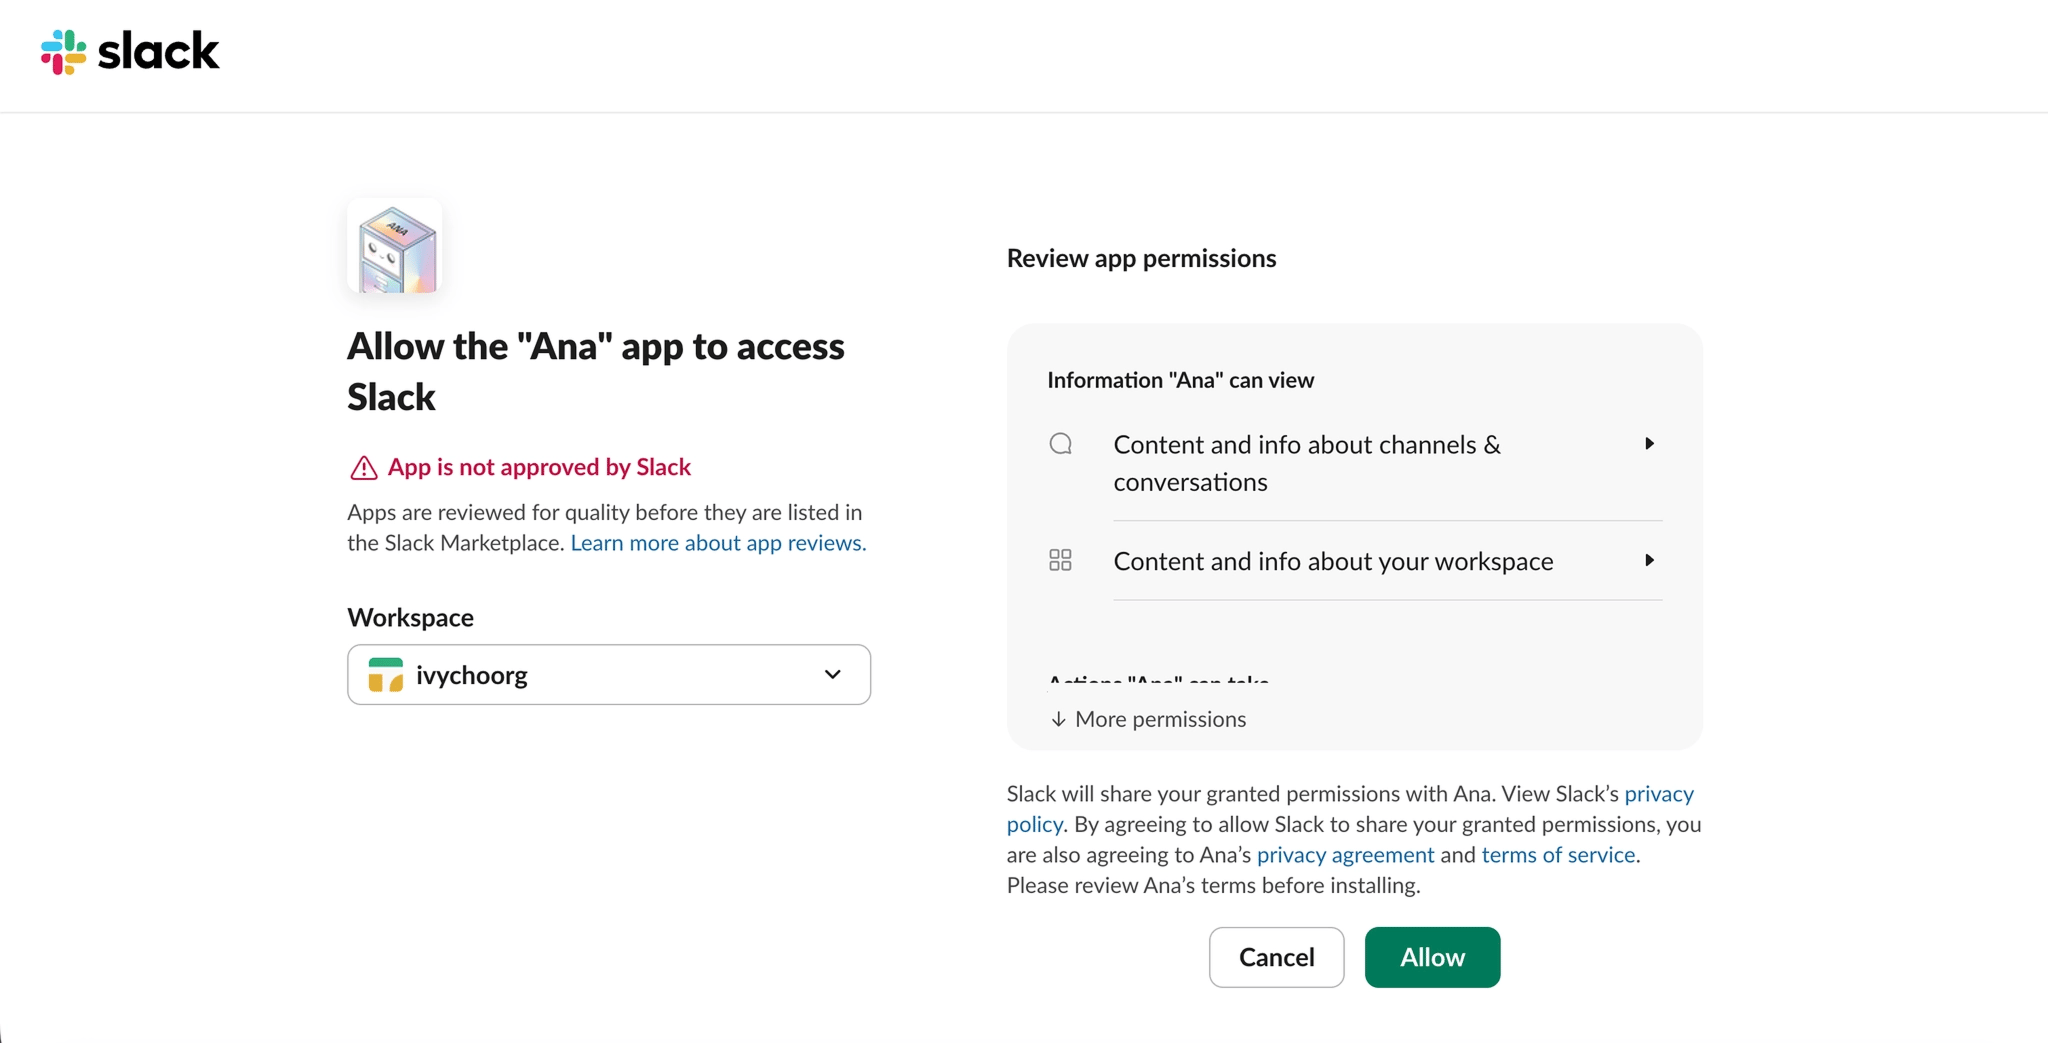Click the speech bubble icon for channels & conversations
Viewport: 2048px width, 1043px height.
(1061, 444)
